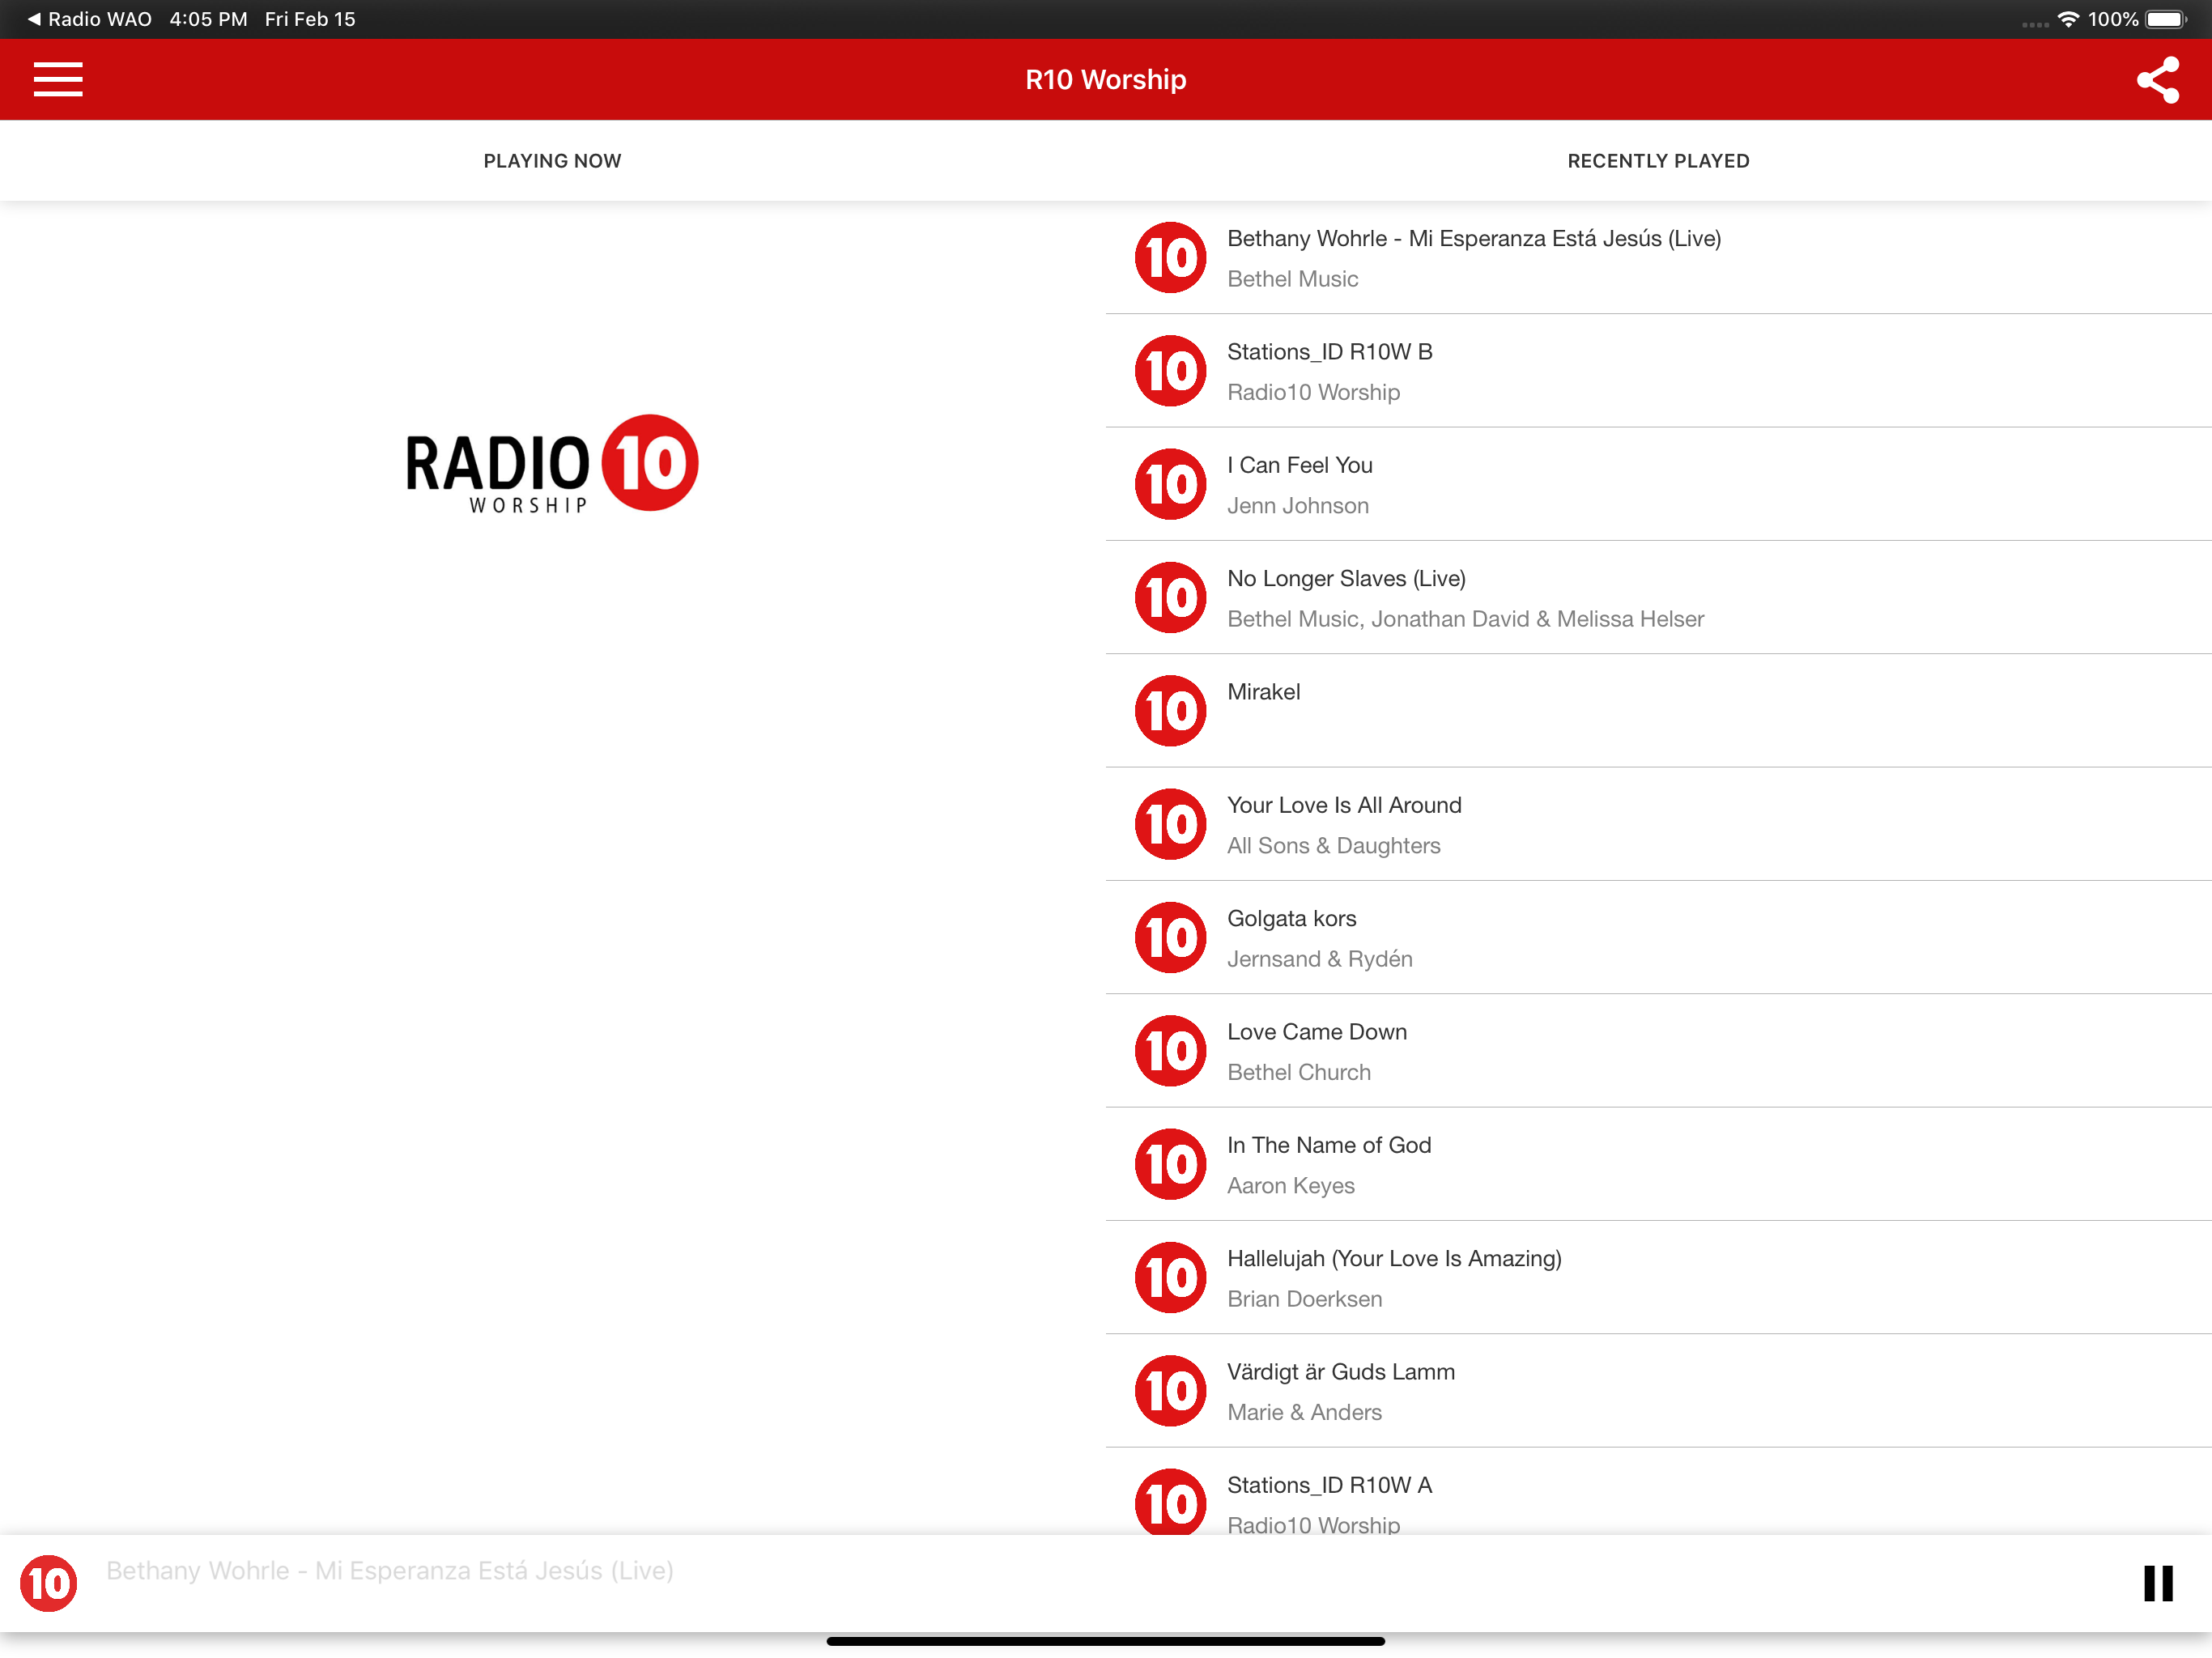Select the 'Stations_ID R10W B' title
Screen dimensions: 2212x1658
click(x=1330, y=352)
